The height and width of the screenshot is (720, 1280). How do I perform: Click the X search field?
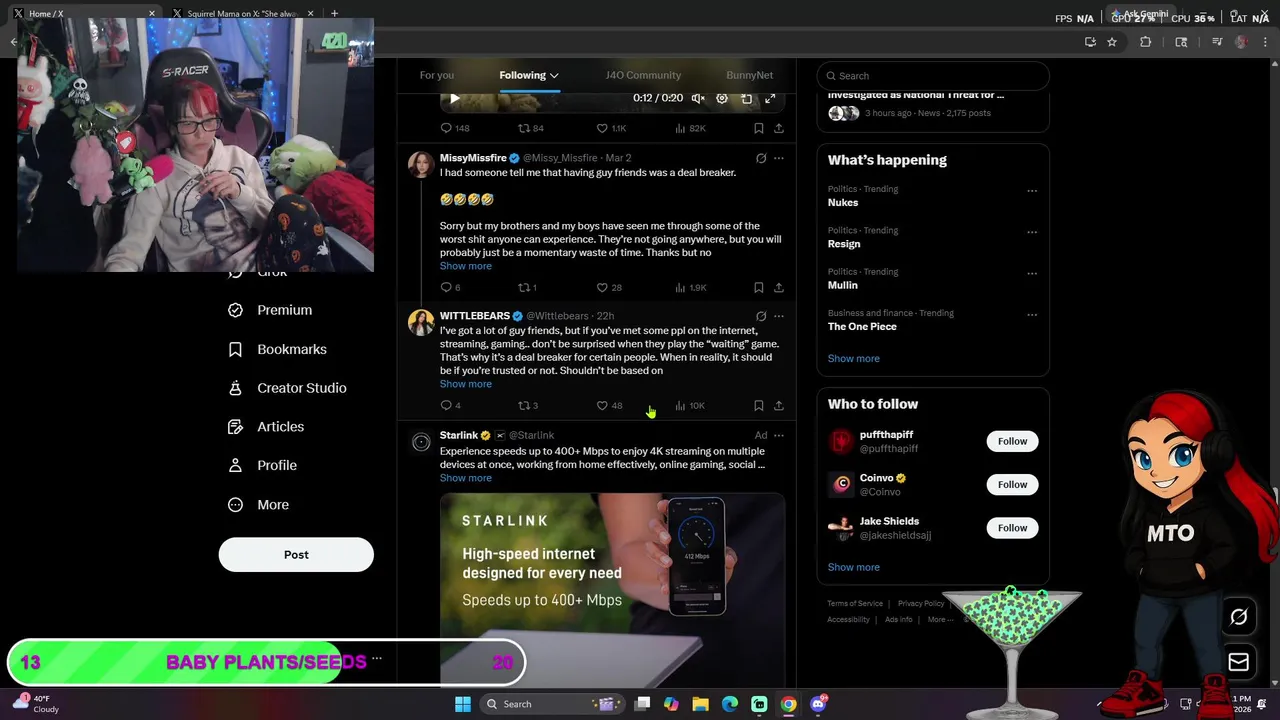(x=933, y=76)
